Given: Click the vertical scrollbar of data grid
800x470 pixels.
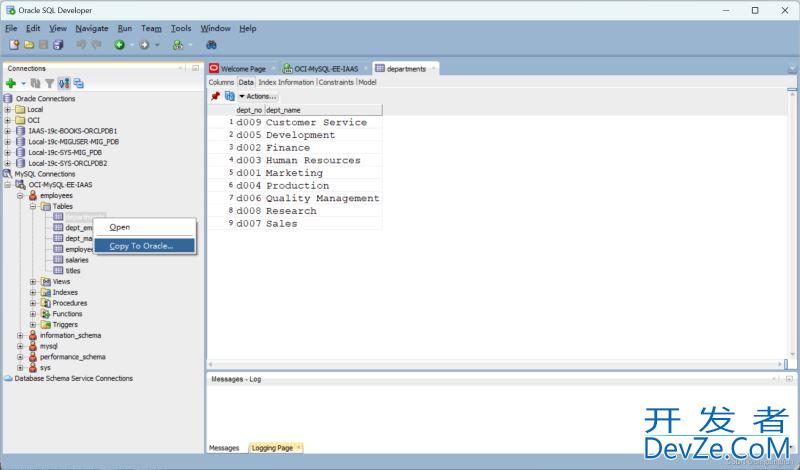Looking at the screenshot, I should (792, 225).
